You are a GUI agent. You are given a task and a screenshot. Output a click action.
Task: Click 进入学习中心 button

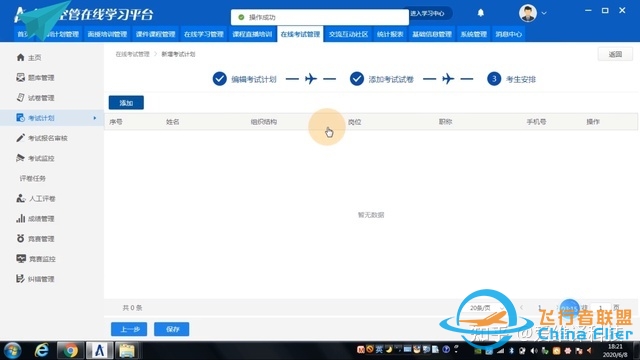click(x=427, y=13)
